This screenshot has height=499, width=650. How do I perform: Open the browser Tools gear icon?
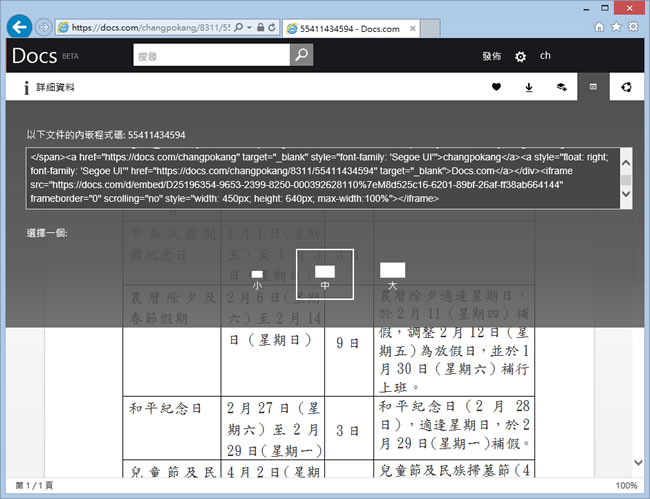tap(633, 27)
